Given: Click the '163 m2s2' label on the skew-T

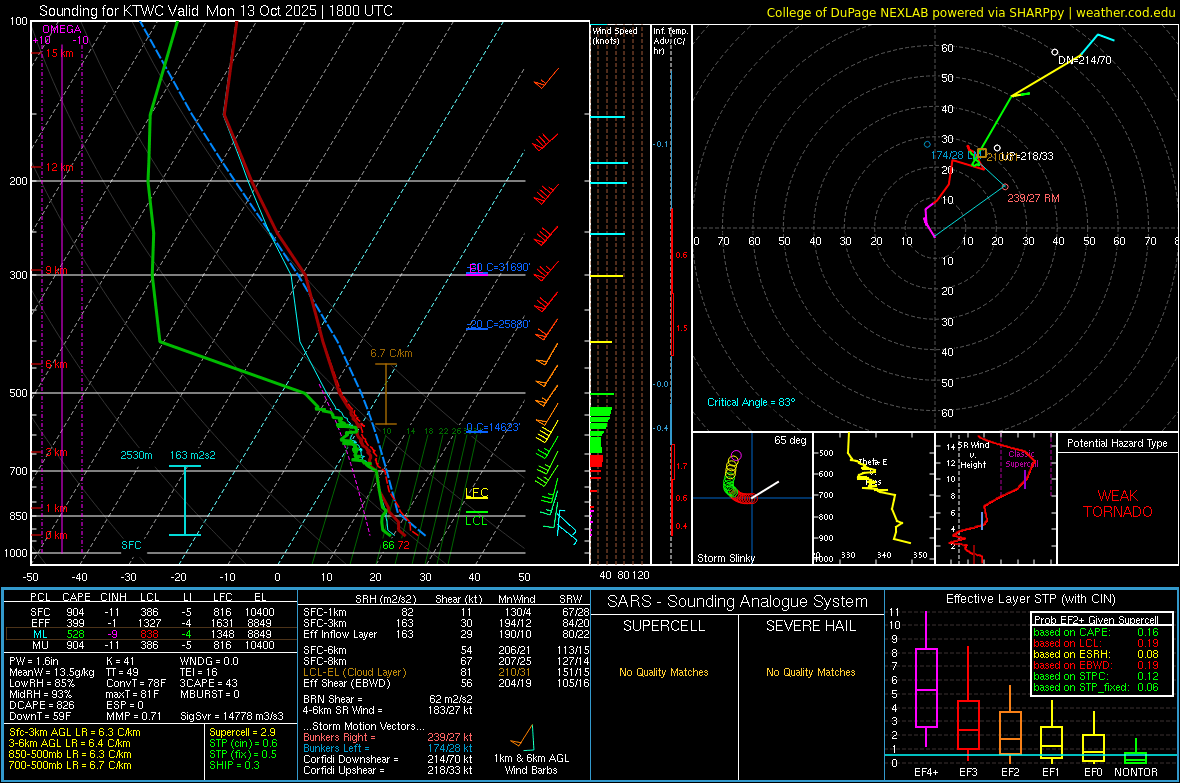Looking at the screenshot, I should pyautogui.click(x=193, y=455).
